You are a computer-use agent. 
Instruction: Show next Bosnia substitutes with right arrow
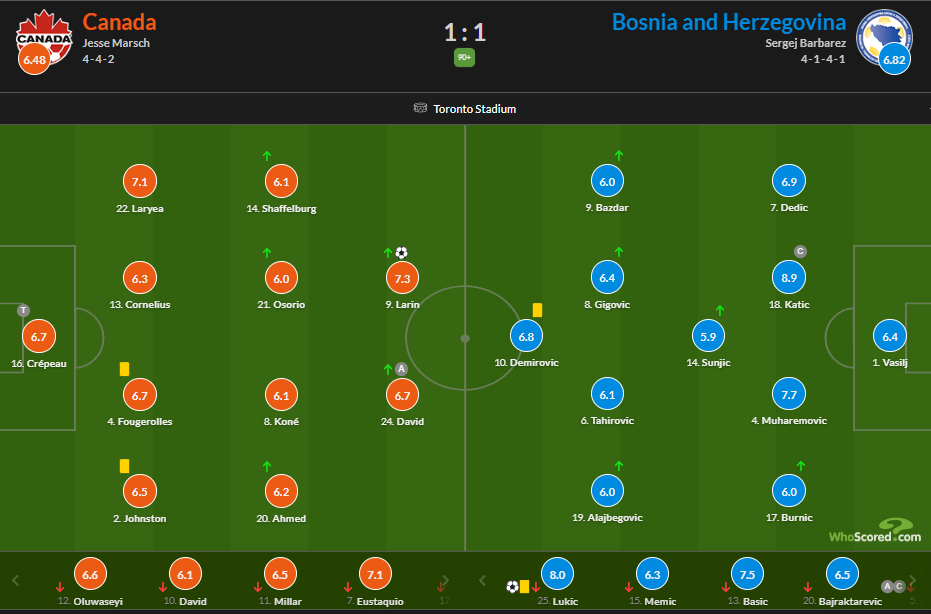pos(913,580)
